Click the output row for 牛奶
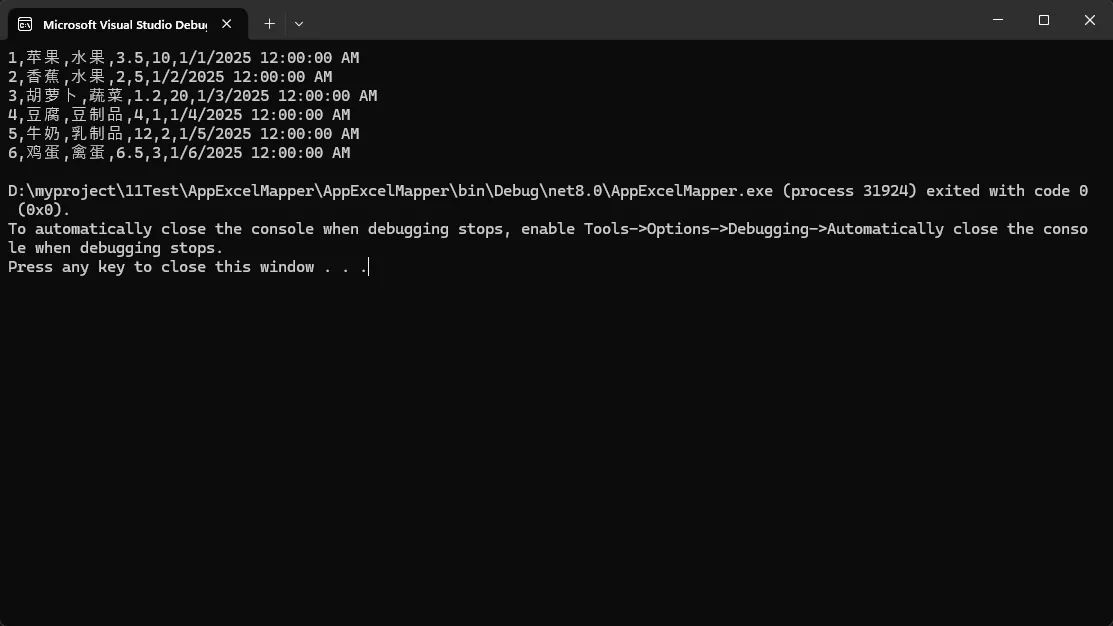The image size is (1113, 626). click(x=183, y=134)
